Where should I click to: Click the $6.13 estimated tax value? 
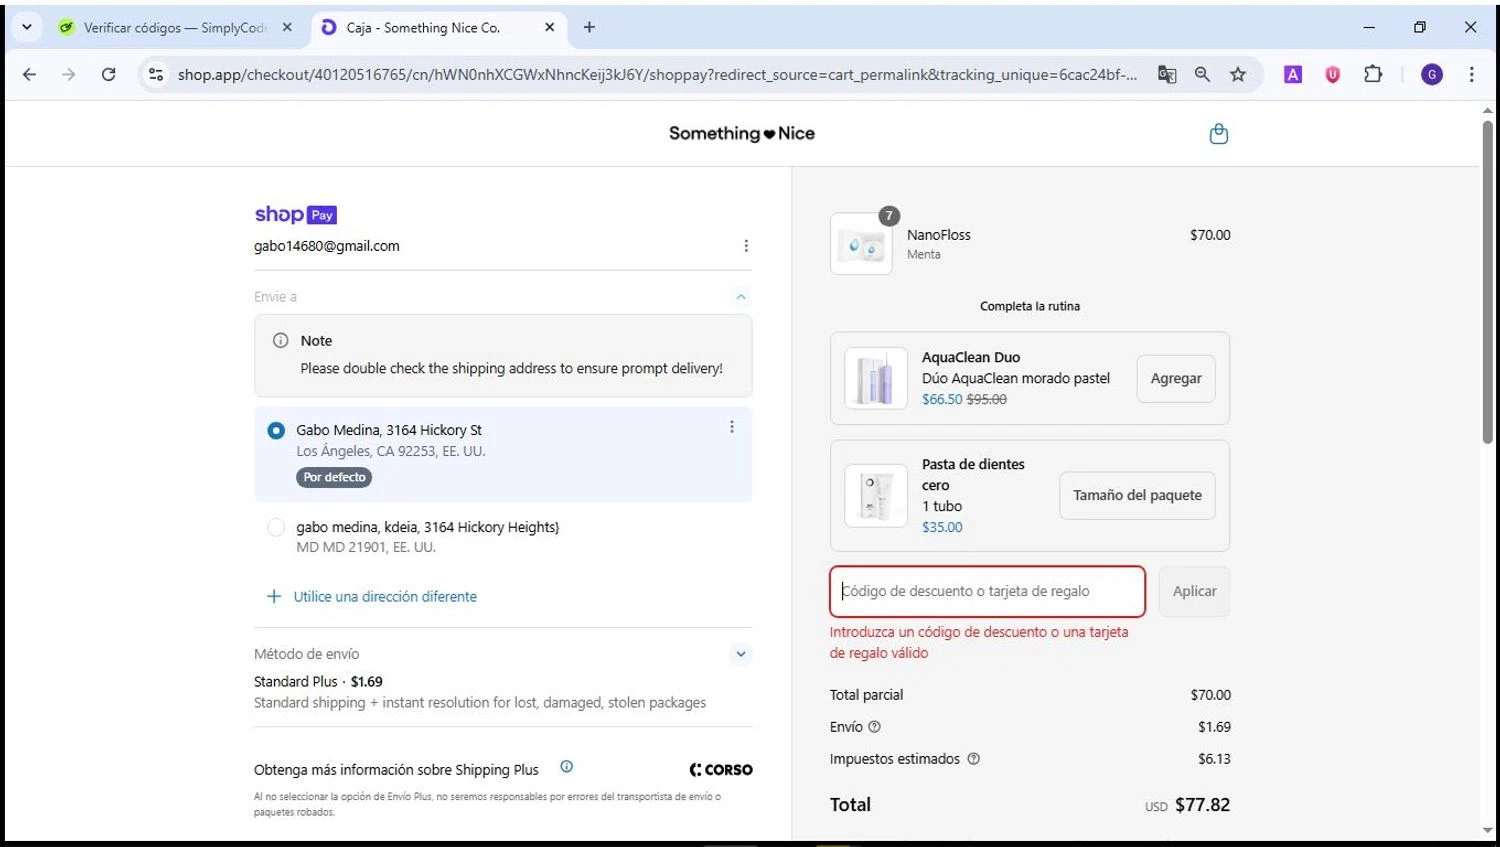(1214, 759)
